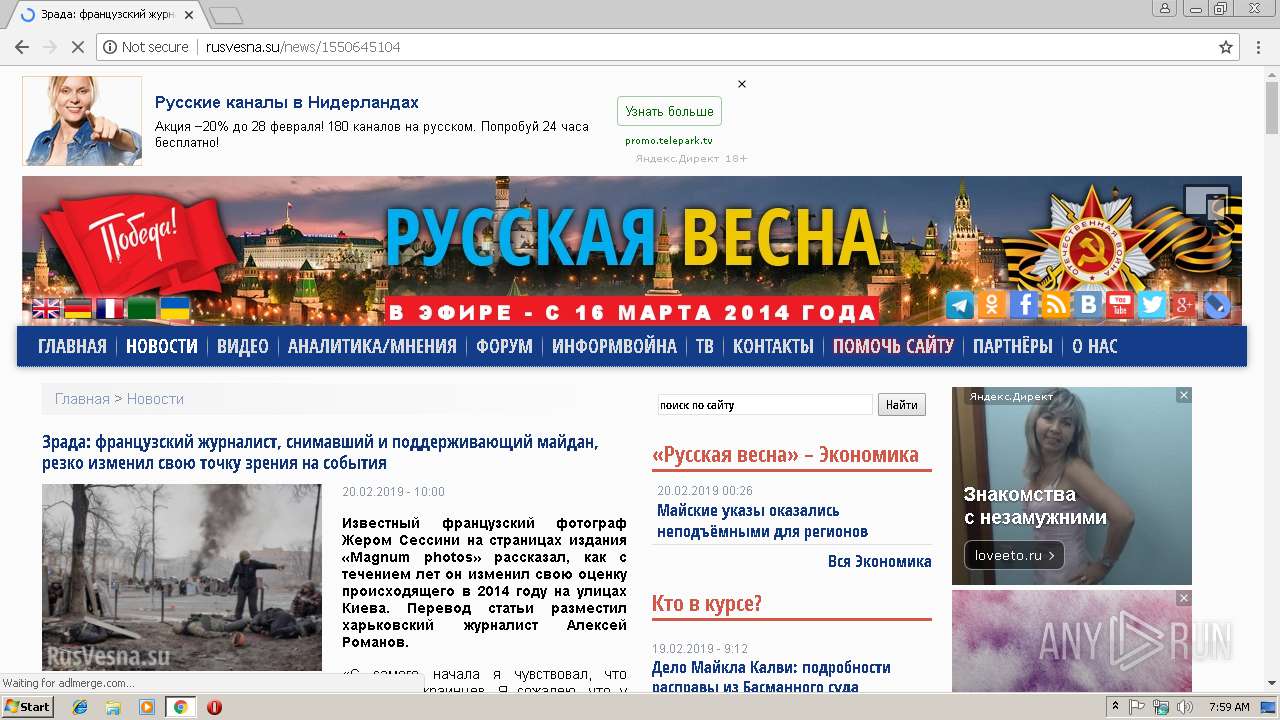This screenshot has height=720, width=1280.
Task: Click the taskbar clock showing 7:59 AM
Action: 1229,707
